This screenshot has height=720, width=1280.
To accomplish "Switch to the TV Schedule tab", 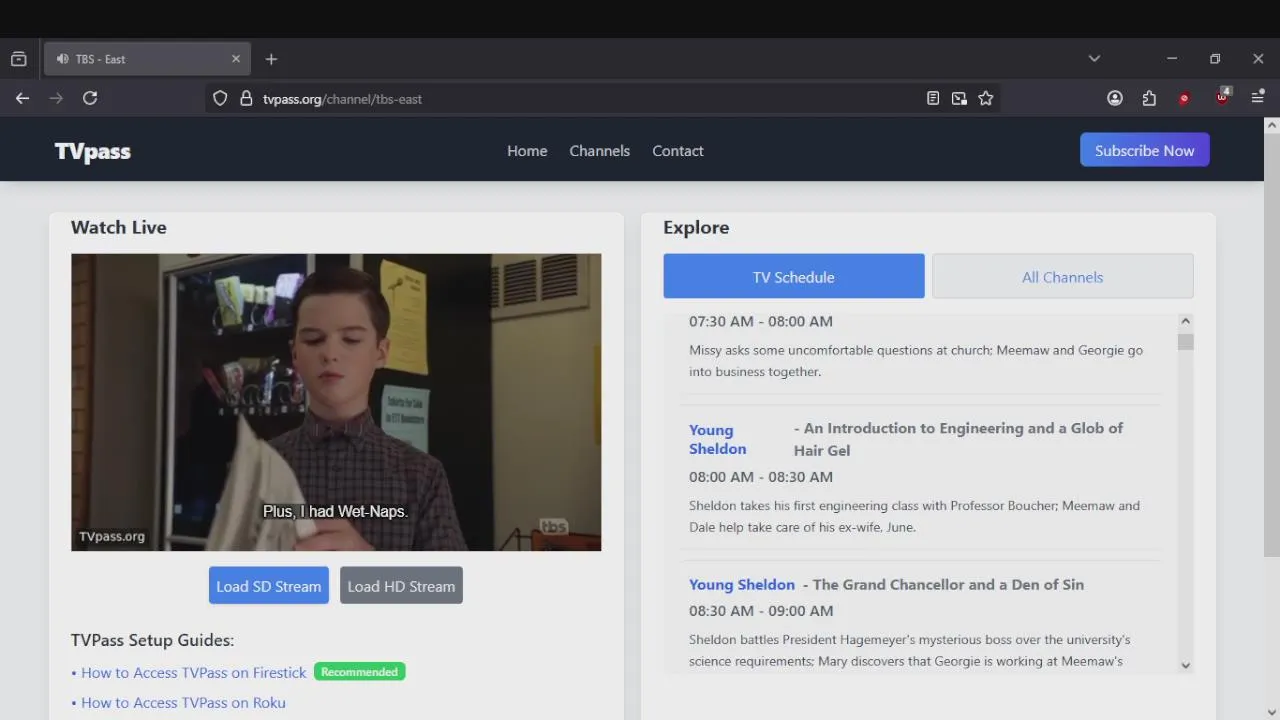I will pyautogui.click(x=794, y=276).
